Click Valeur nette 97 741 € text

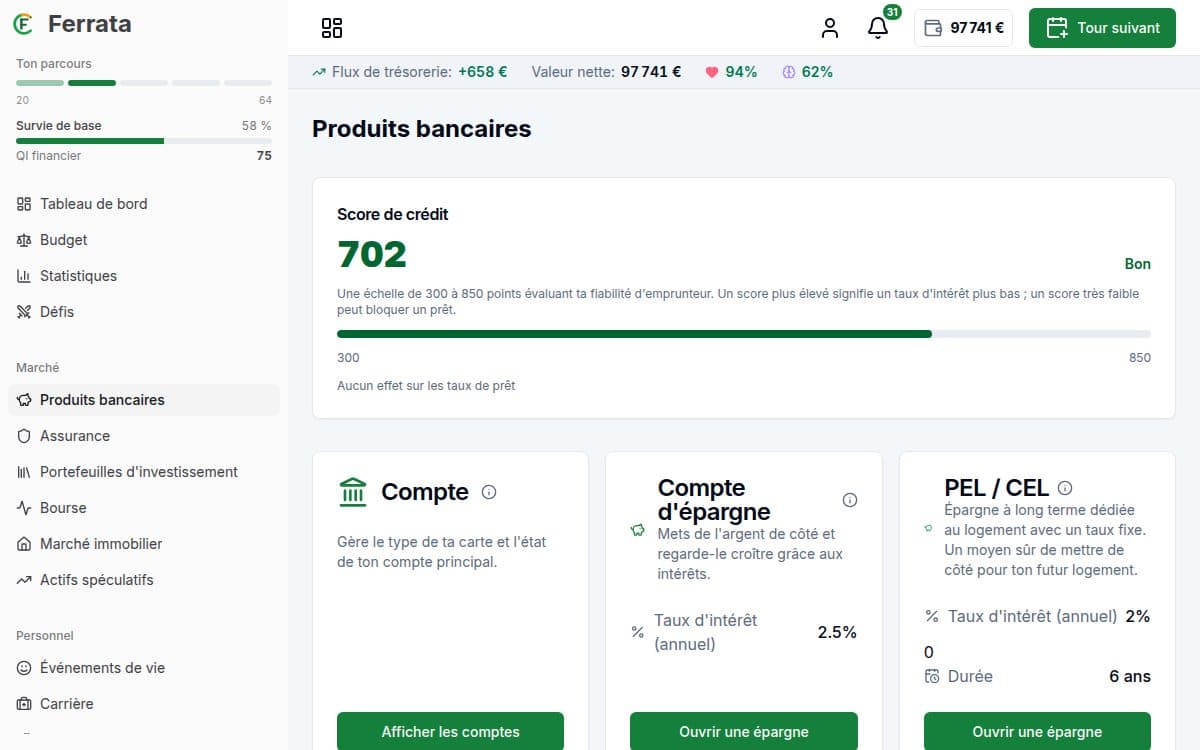pyautogui.click(x=606, y=72)
